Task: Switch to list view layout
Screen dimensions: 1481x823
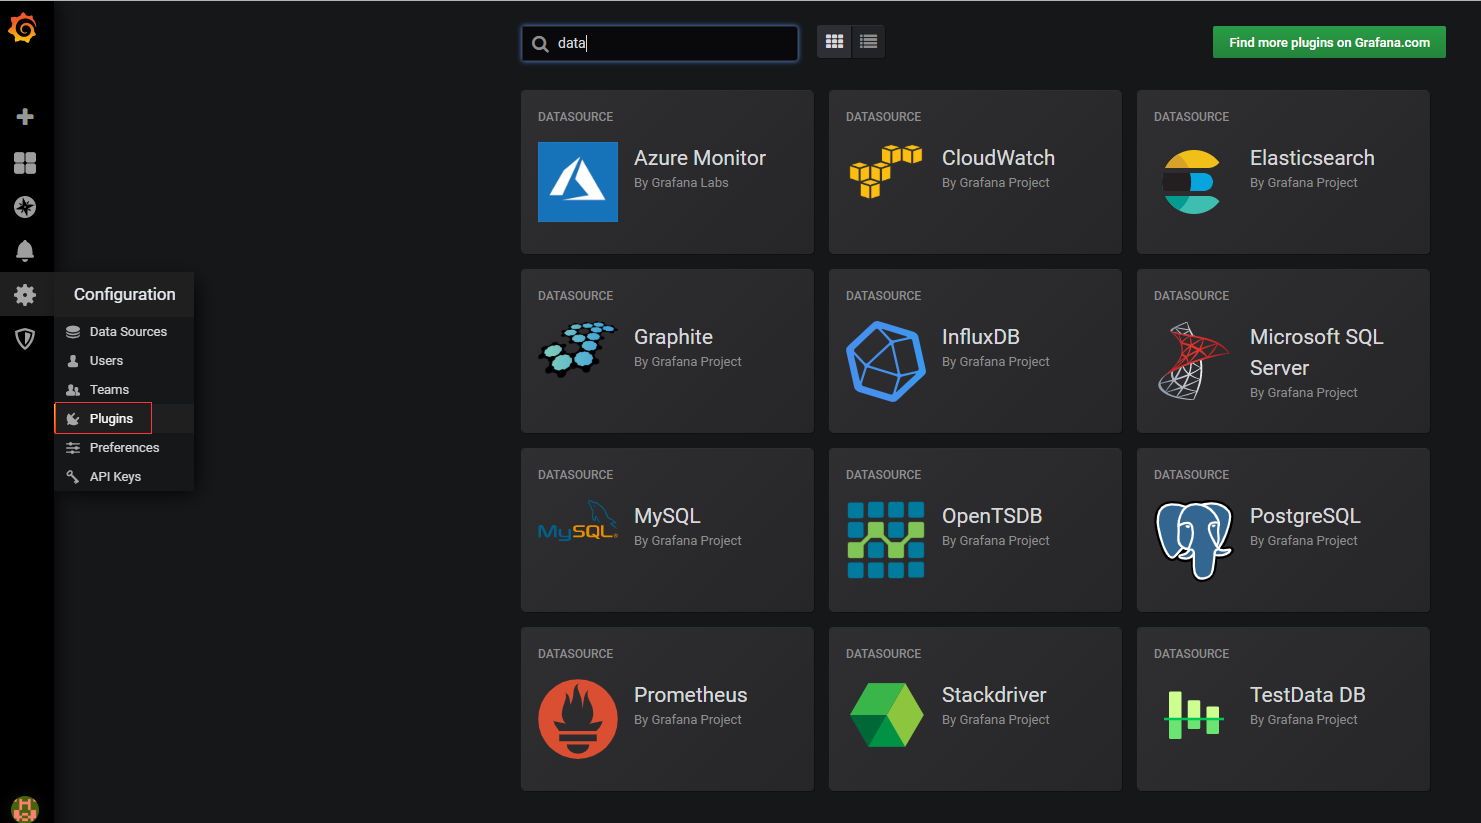Action: (867, 41)
